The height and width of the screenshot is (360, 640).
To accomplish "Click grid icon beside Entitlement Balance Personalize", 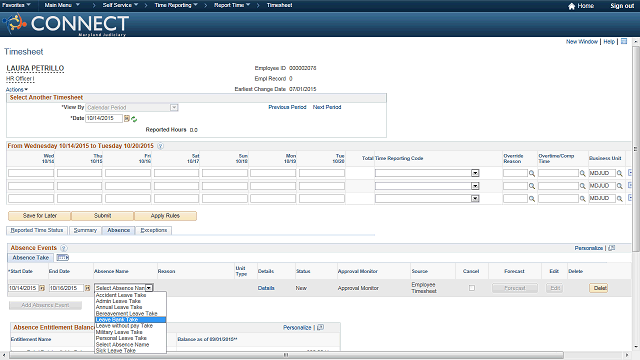I will pos(320,327).
